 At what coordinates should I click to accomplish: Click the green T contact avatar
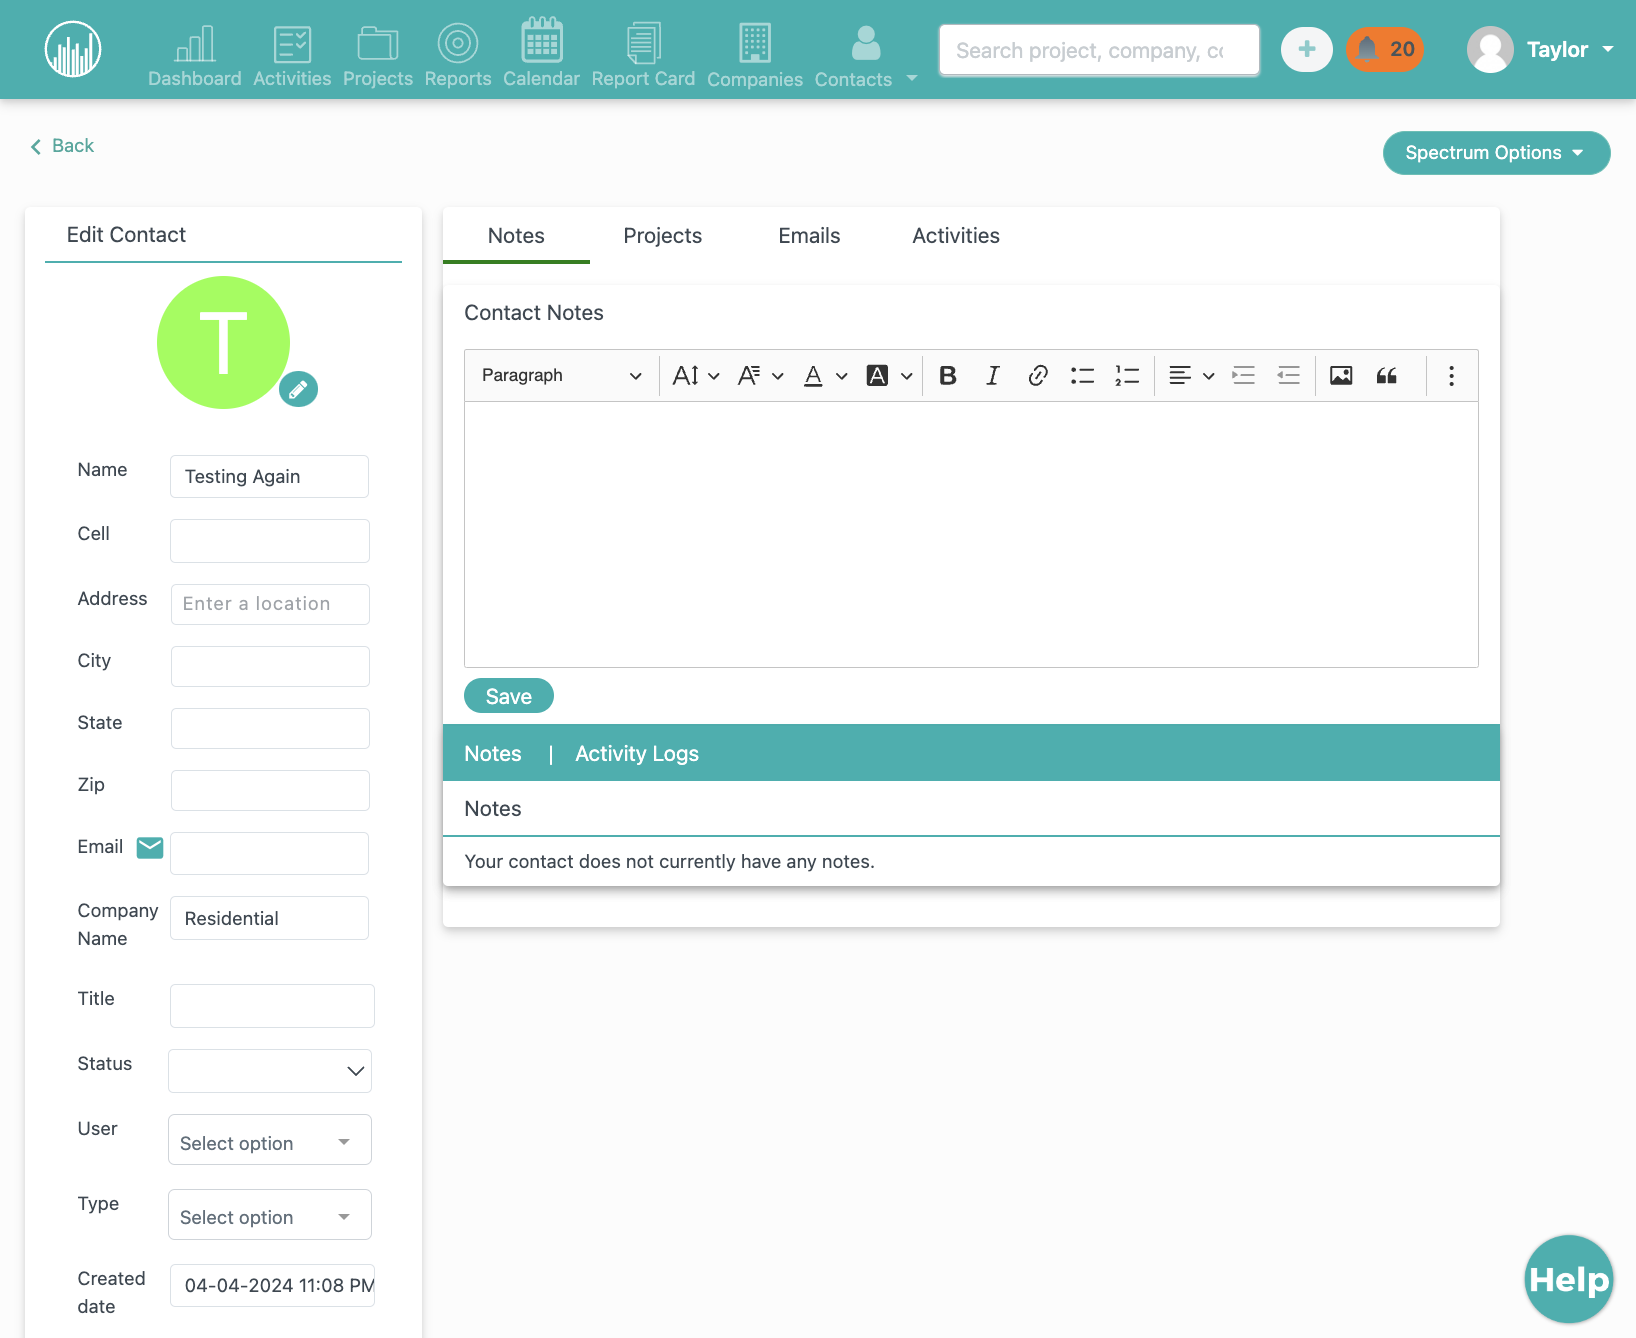click(224, 342)
